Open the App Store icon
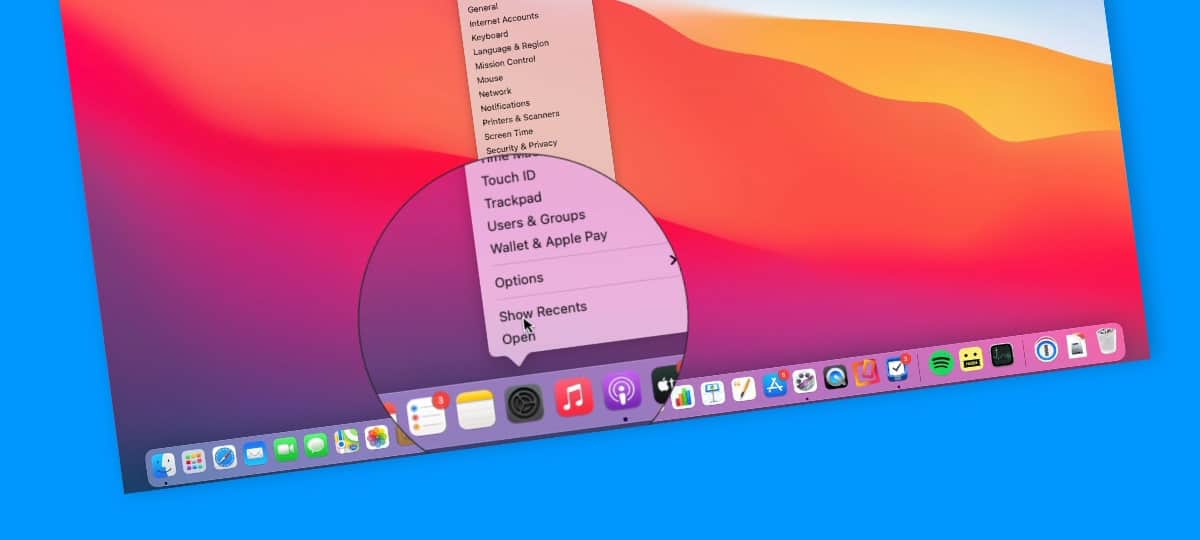 [x=775, y=384]
